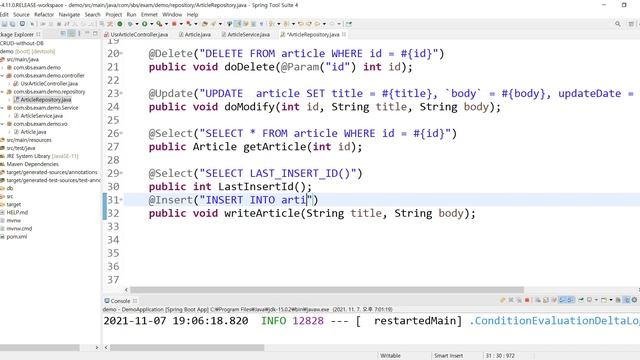This screenshot has width=640, height=360.
Task: Toggle Scroll Lock in Console toolbar
Action: click(546, 300)
